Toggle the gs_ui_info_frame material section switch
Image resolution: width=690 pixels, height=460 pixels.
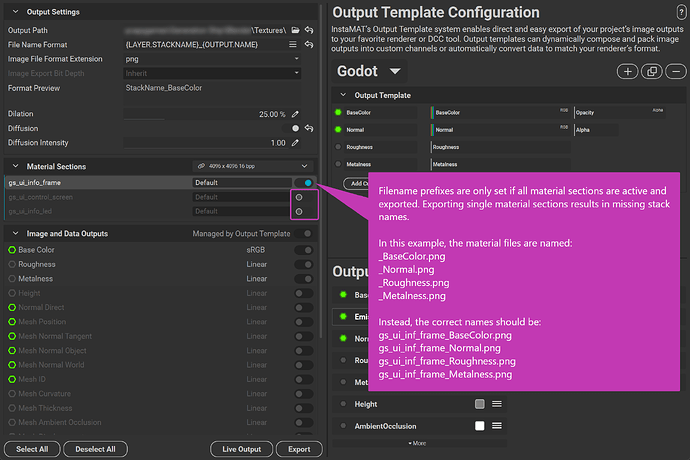click(x=304, y=182)
